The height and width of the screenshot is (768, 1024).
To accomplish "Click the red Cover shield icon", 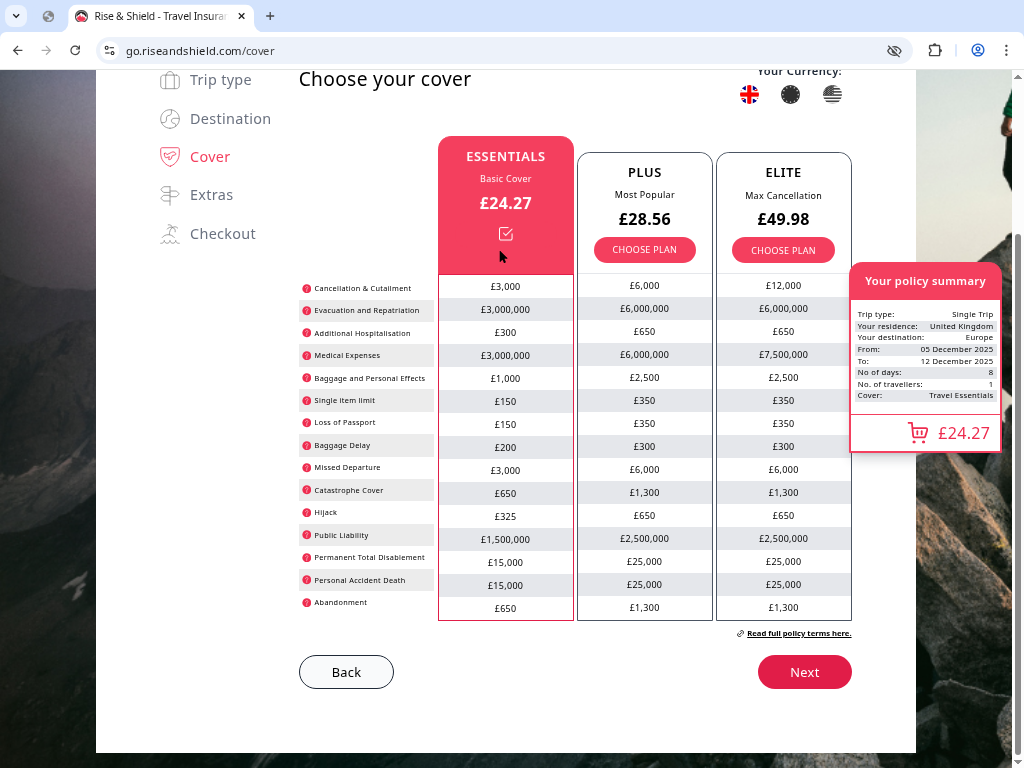I will click(169, 156).
